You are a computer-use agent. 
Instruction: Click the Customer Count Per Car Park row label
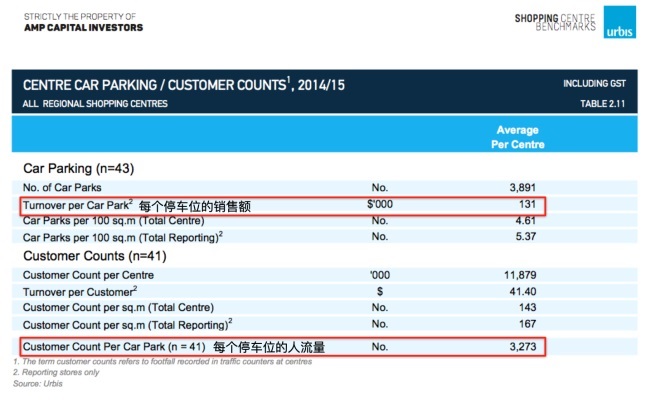[114, 346]
